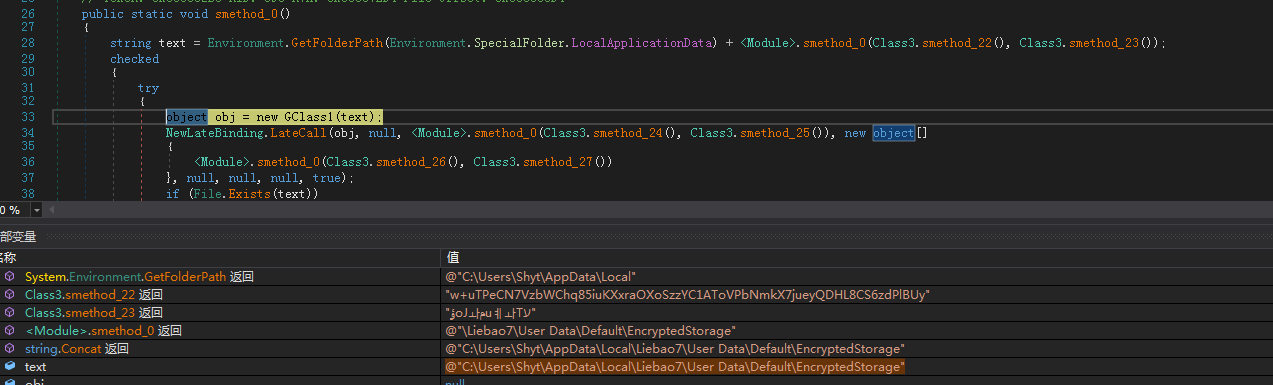Click the value starting with w+uTPeCN7VzbWChq85
1273x385 pixels.
687,295
